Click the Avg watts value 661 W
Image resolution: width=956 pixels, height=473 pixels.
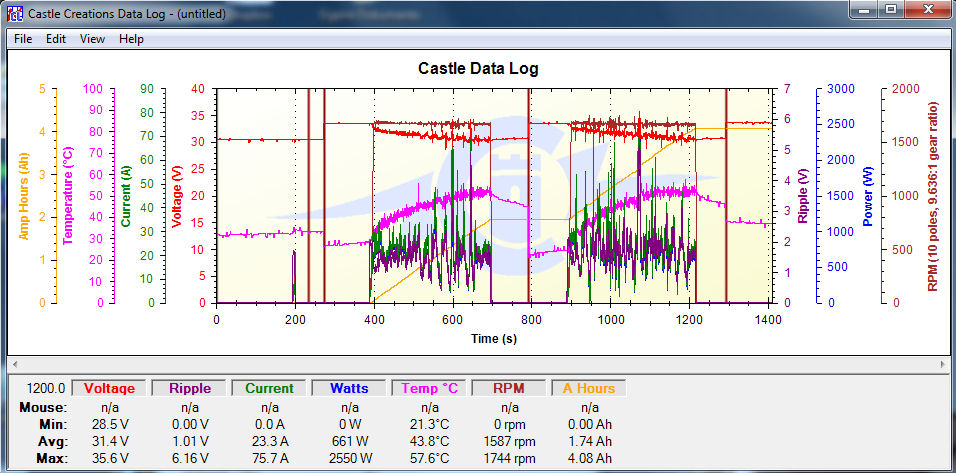tap(349, 441)
